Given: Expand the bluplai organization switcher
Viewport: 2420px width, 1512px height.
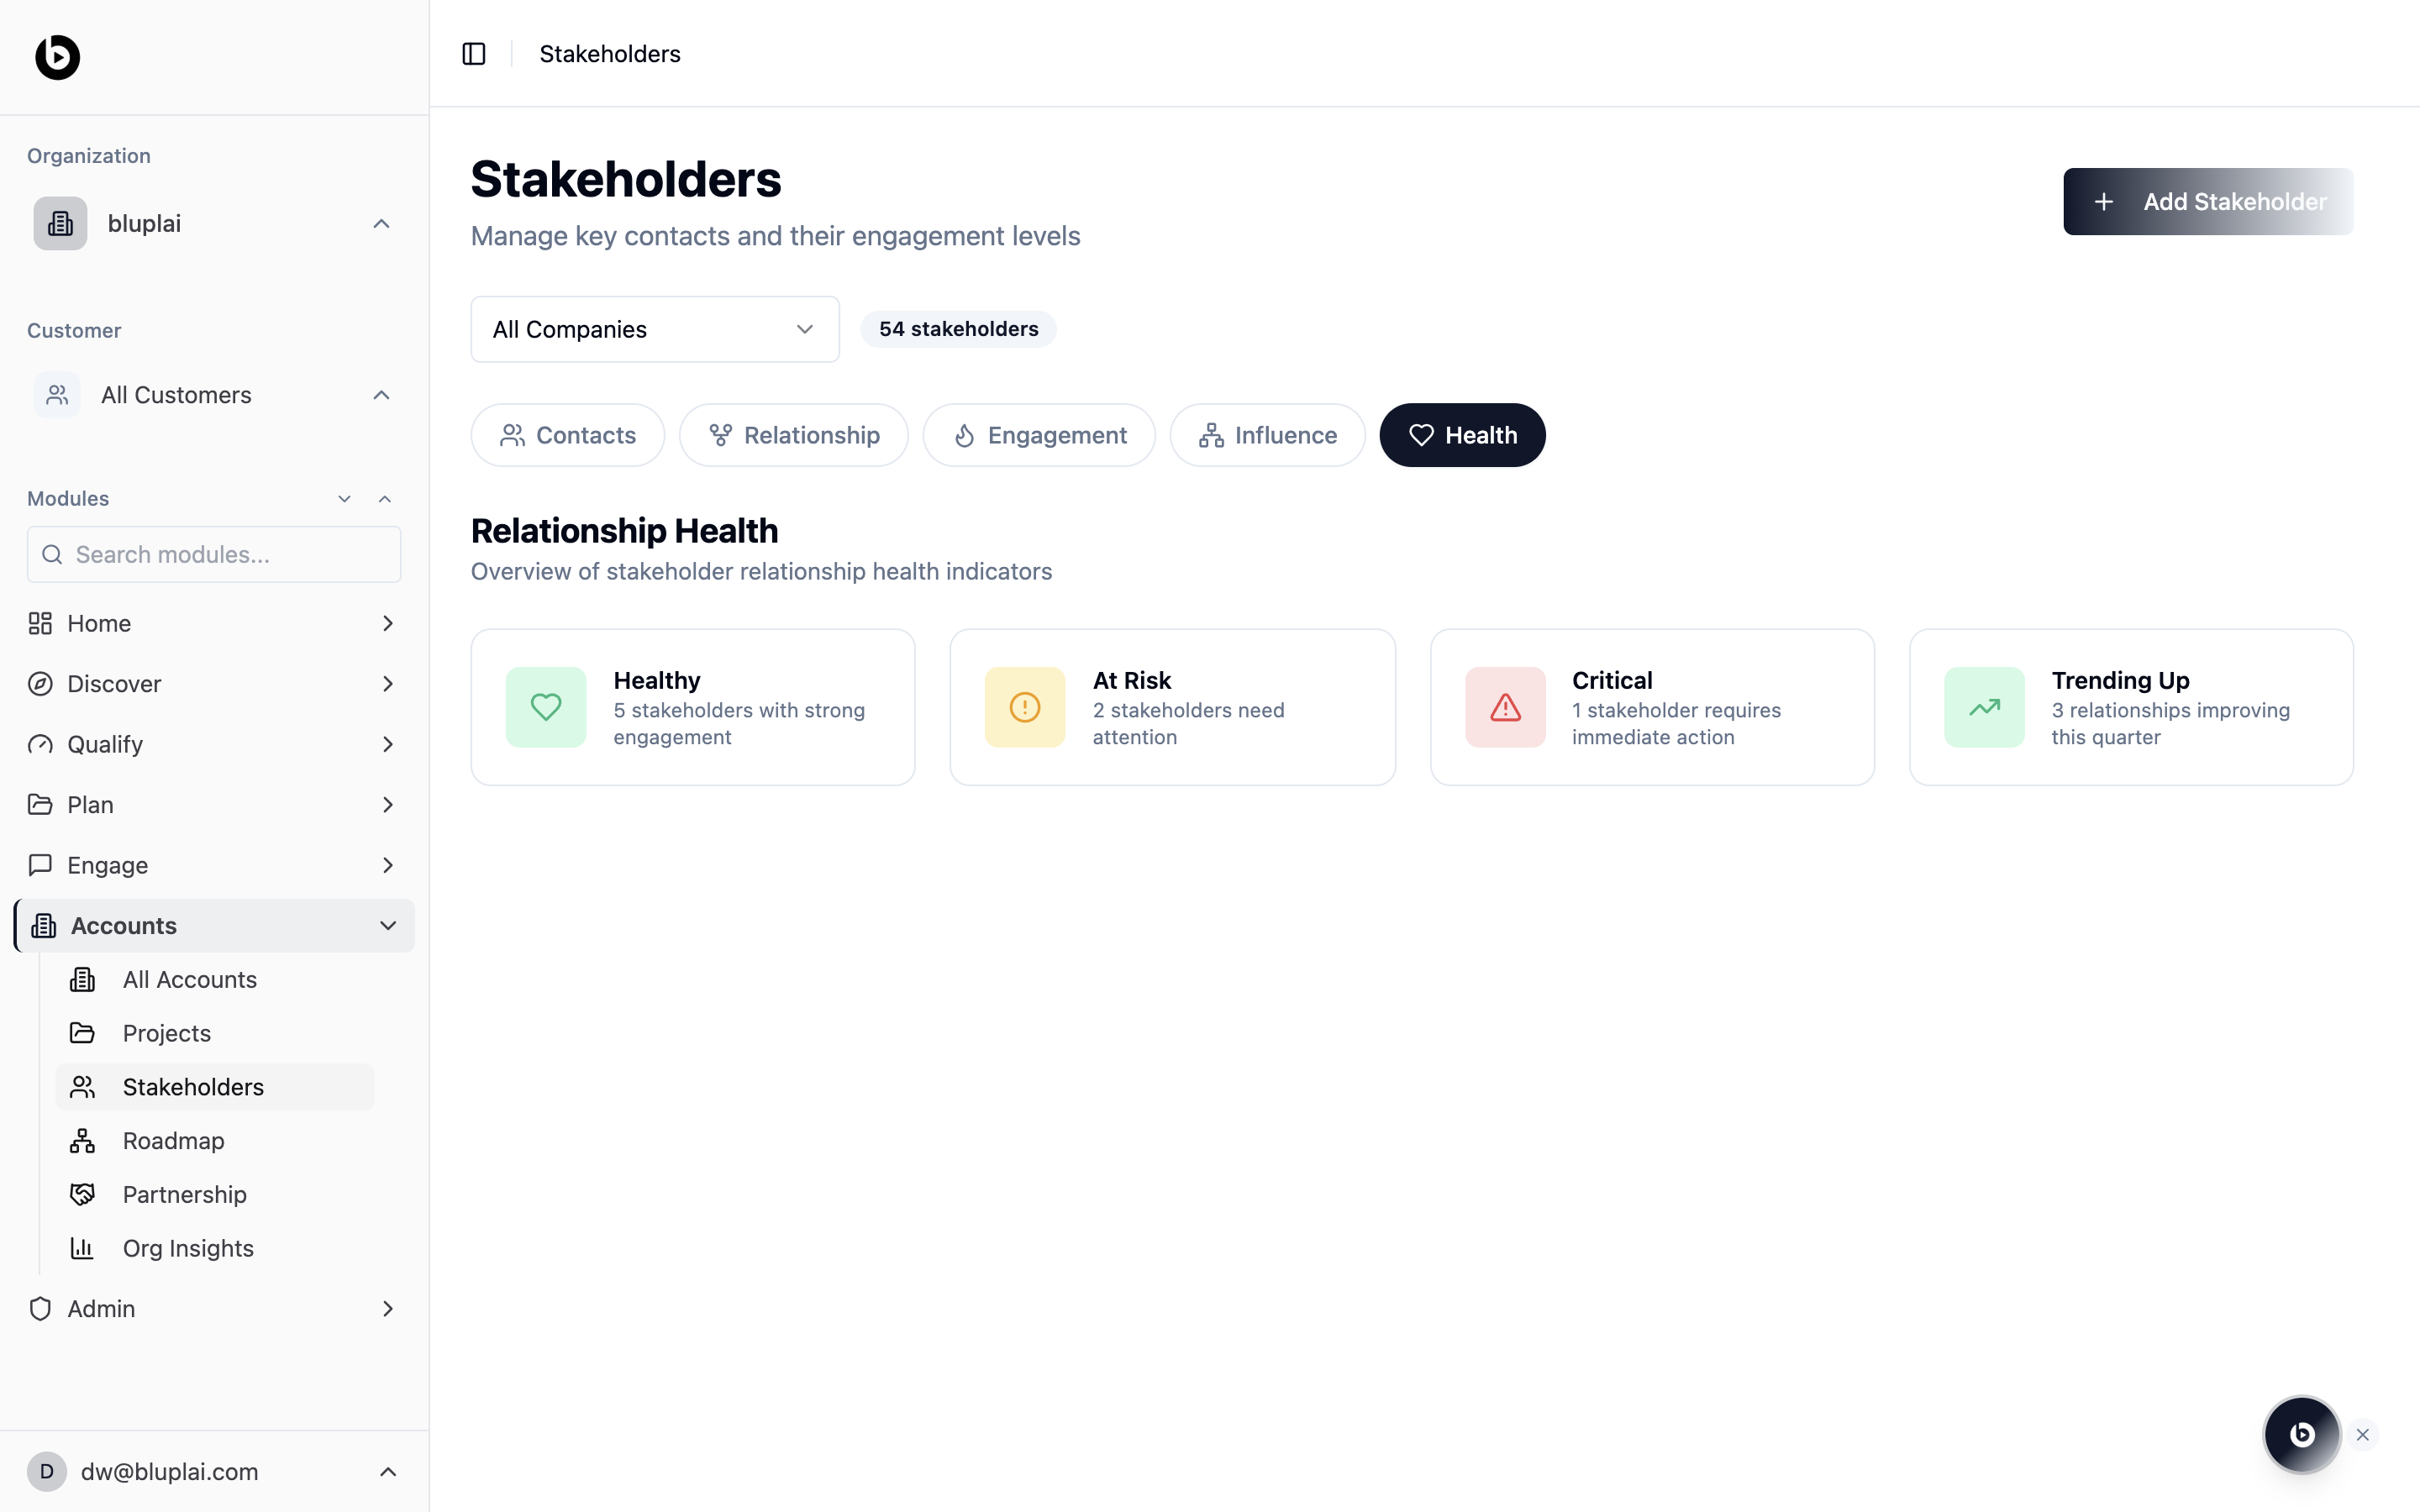Looking at the screenshot, I should (x=381, y=224).
